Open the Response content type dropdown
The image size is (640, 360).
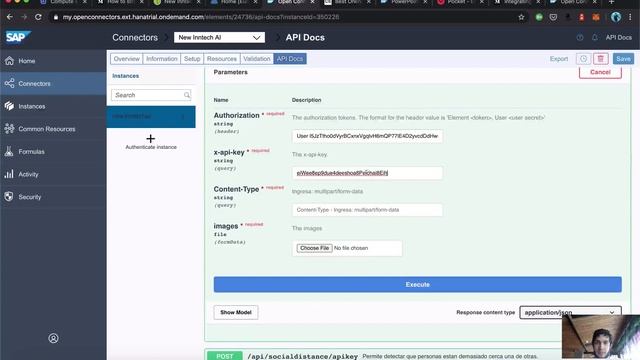click(x=570, y=312)
